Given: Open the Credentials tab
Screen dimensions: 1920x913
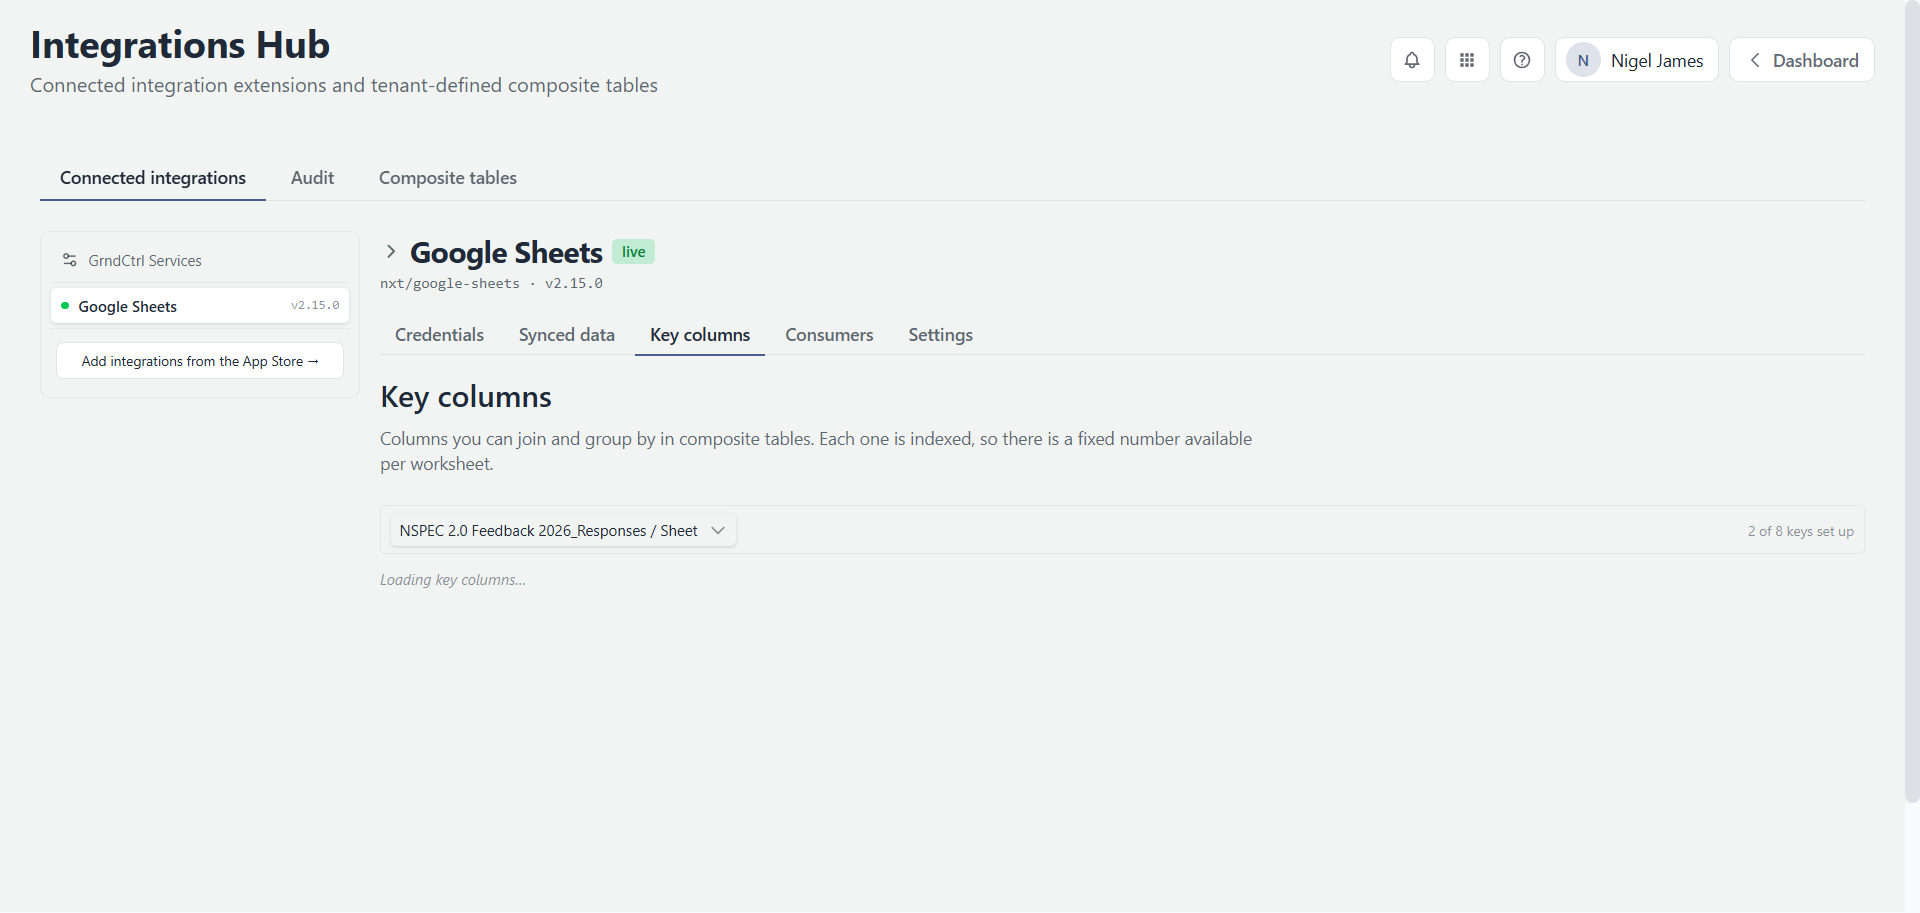Looking at the screenshot, I should pyautogui.click(x=439, y=335).
